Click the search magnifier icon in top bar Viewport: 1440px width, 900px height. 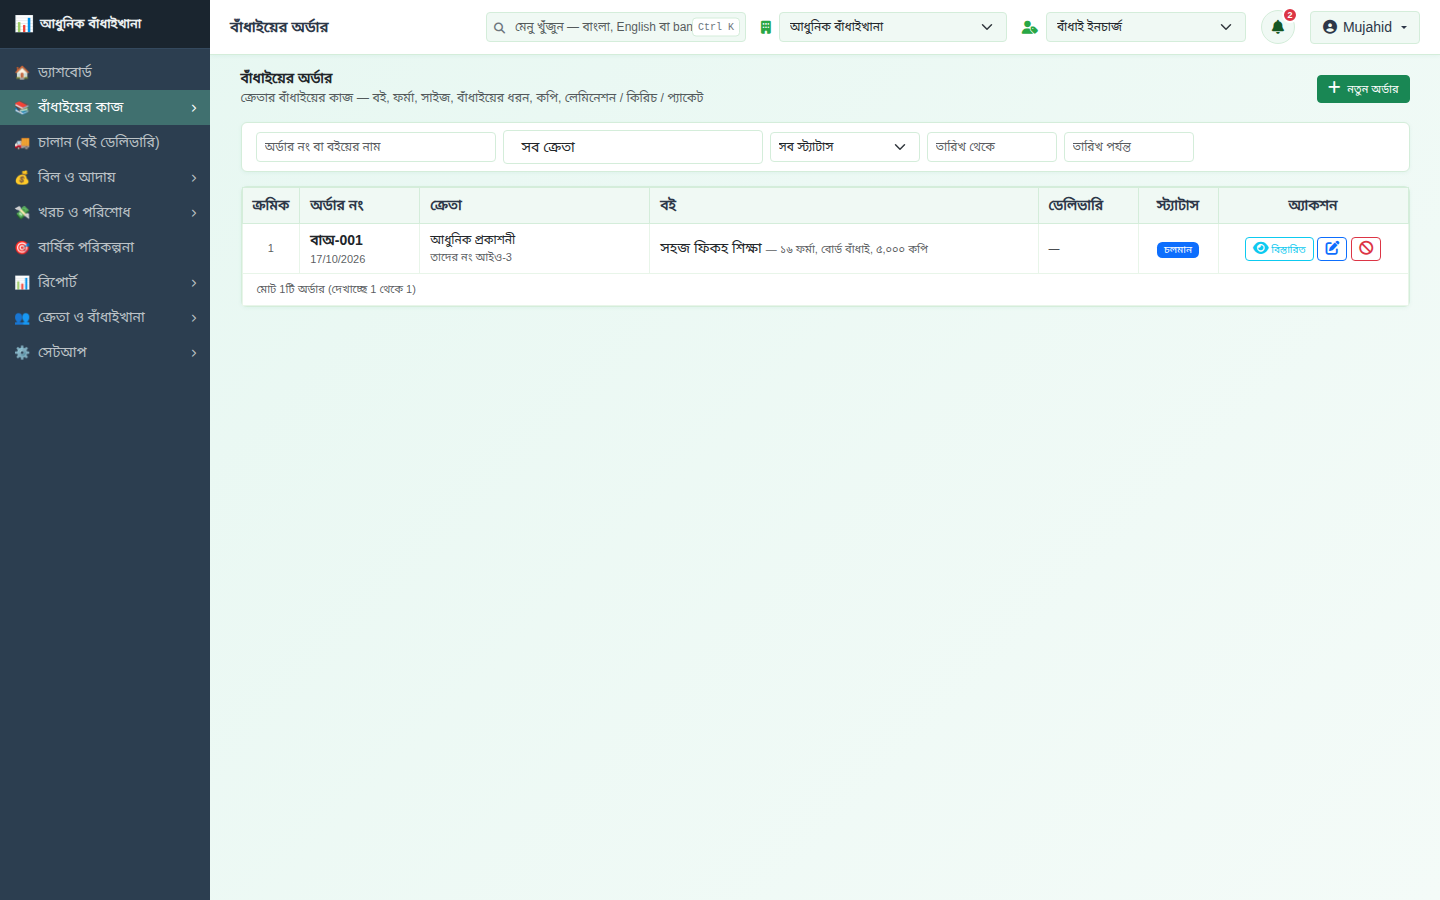pyautogui.click(x=499, y=28)
